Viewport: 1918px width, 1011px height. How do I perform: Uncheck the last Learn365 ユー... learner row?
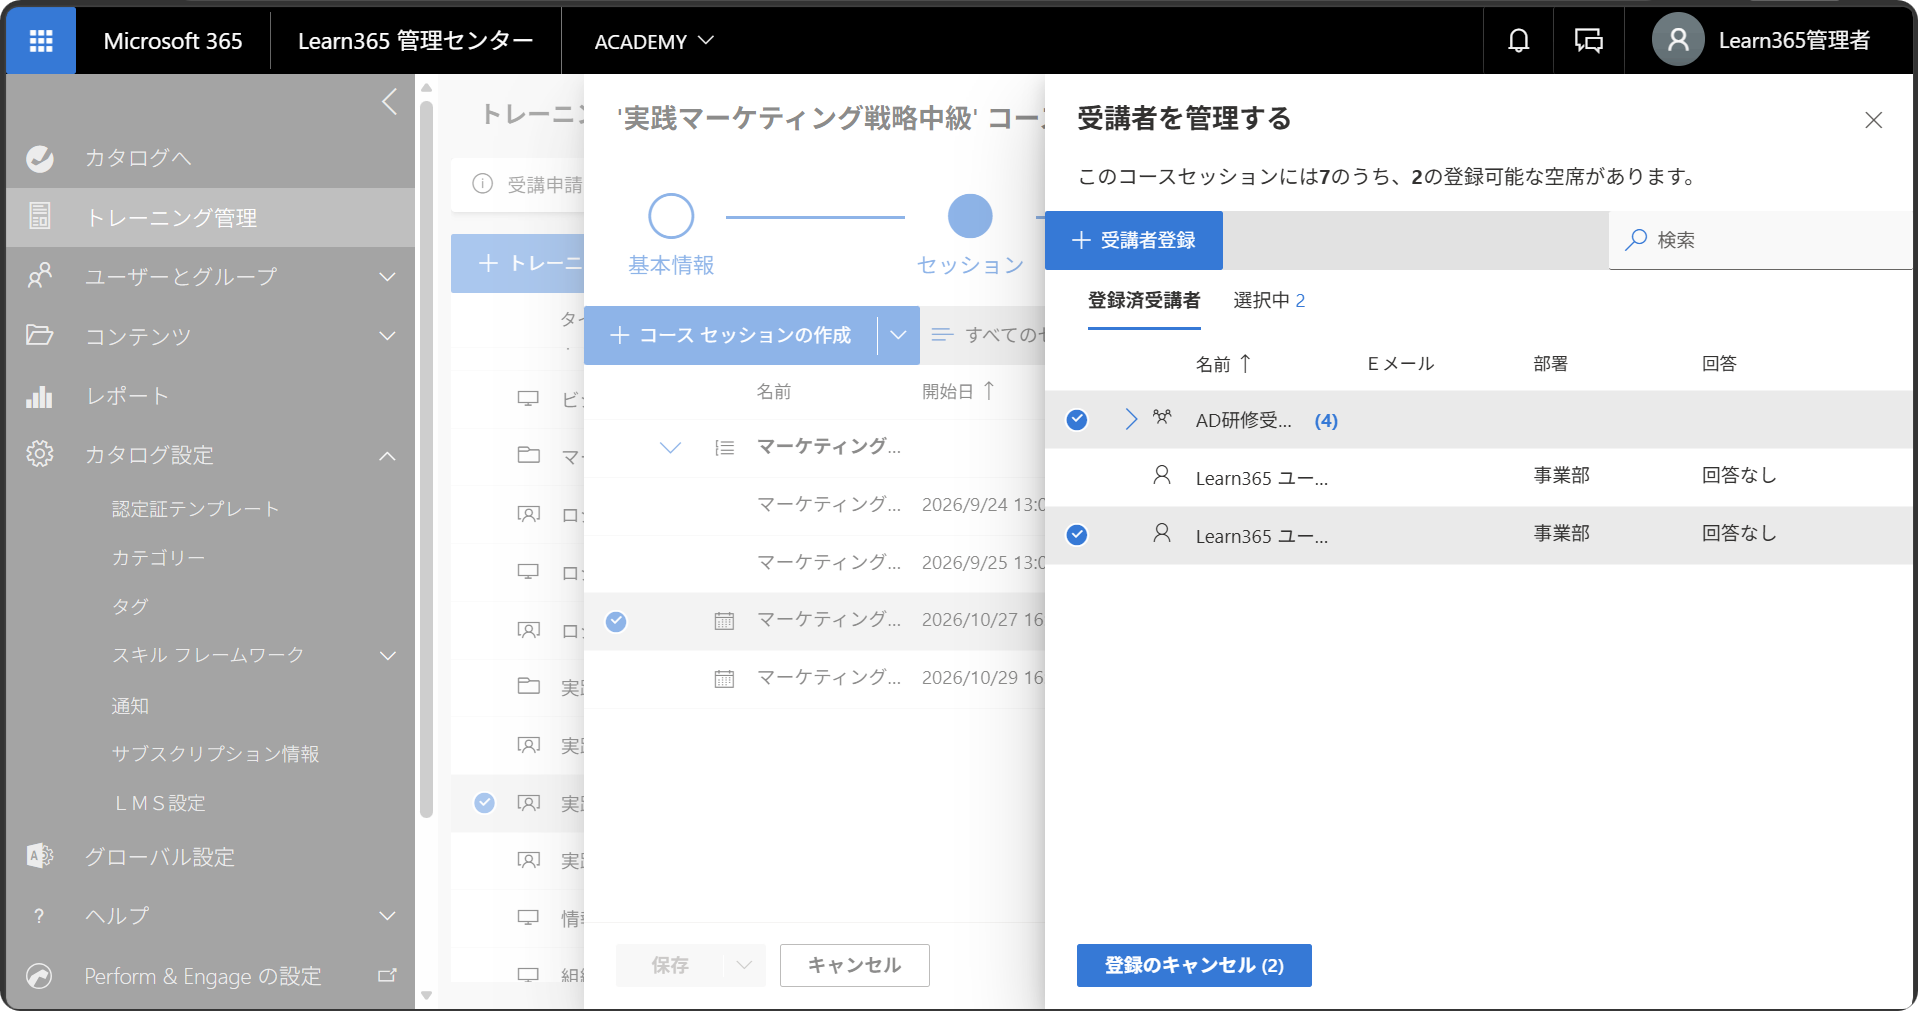tap(1077, 535)
